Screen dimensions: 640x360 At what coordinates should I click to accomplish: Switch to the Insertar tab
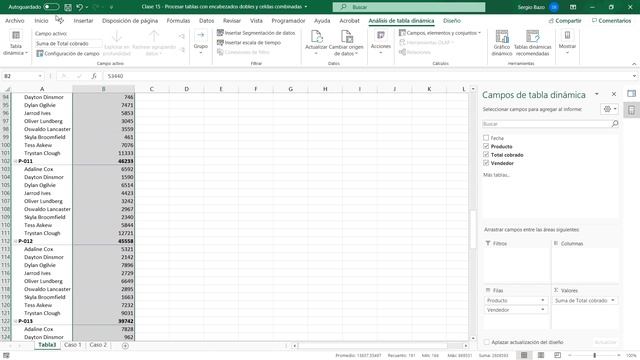tap(83, 20)
